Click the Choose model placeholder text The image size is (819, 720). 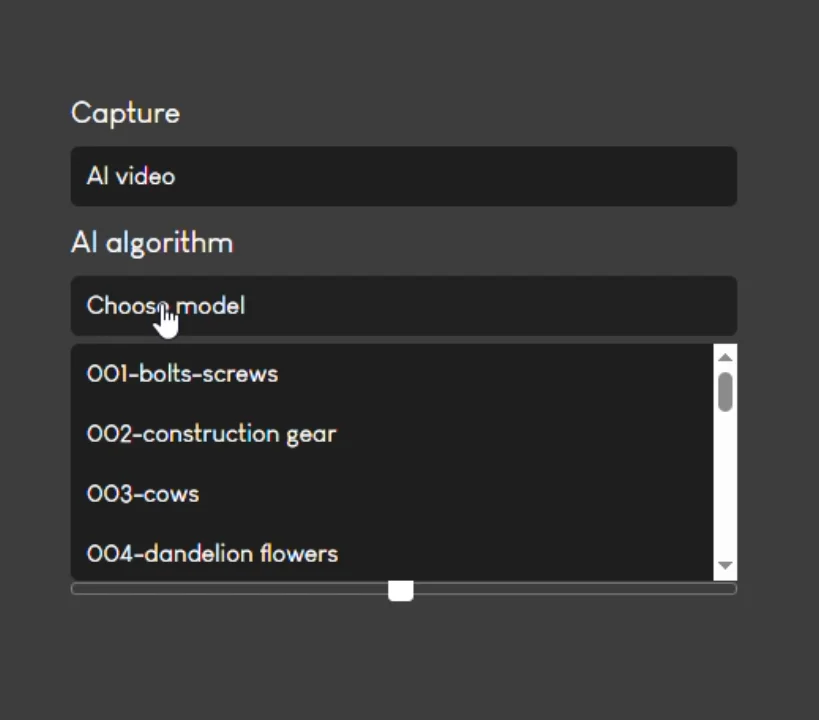[165, 306]
